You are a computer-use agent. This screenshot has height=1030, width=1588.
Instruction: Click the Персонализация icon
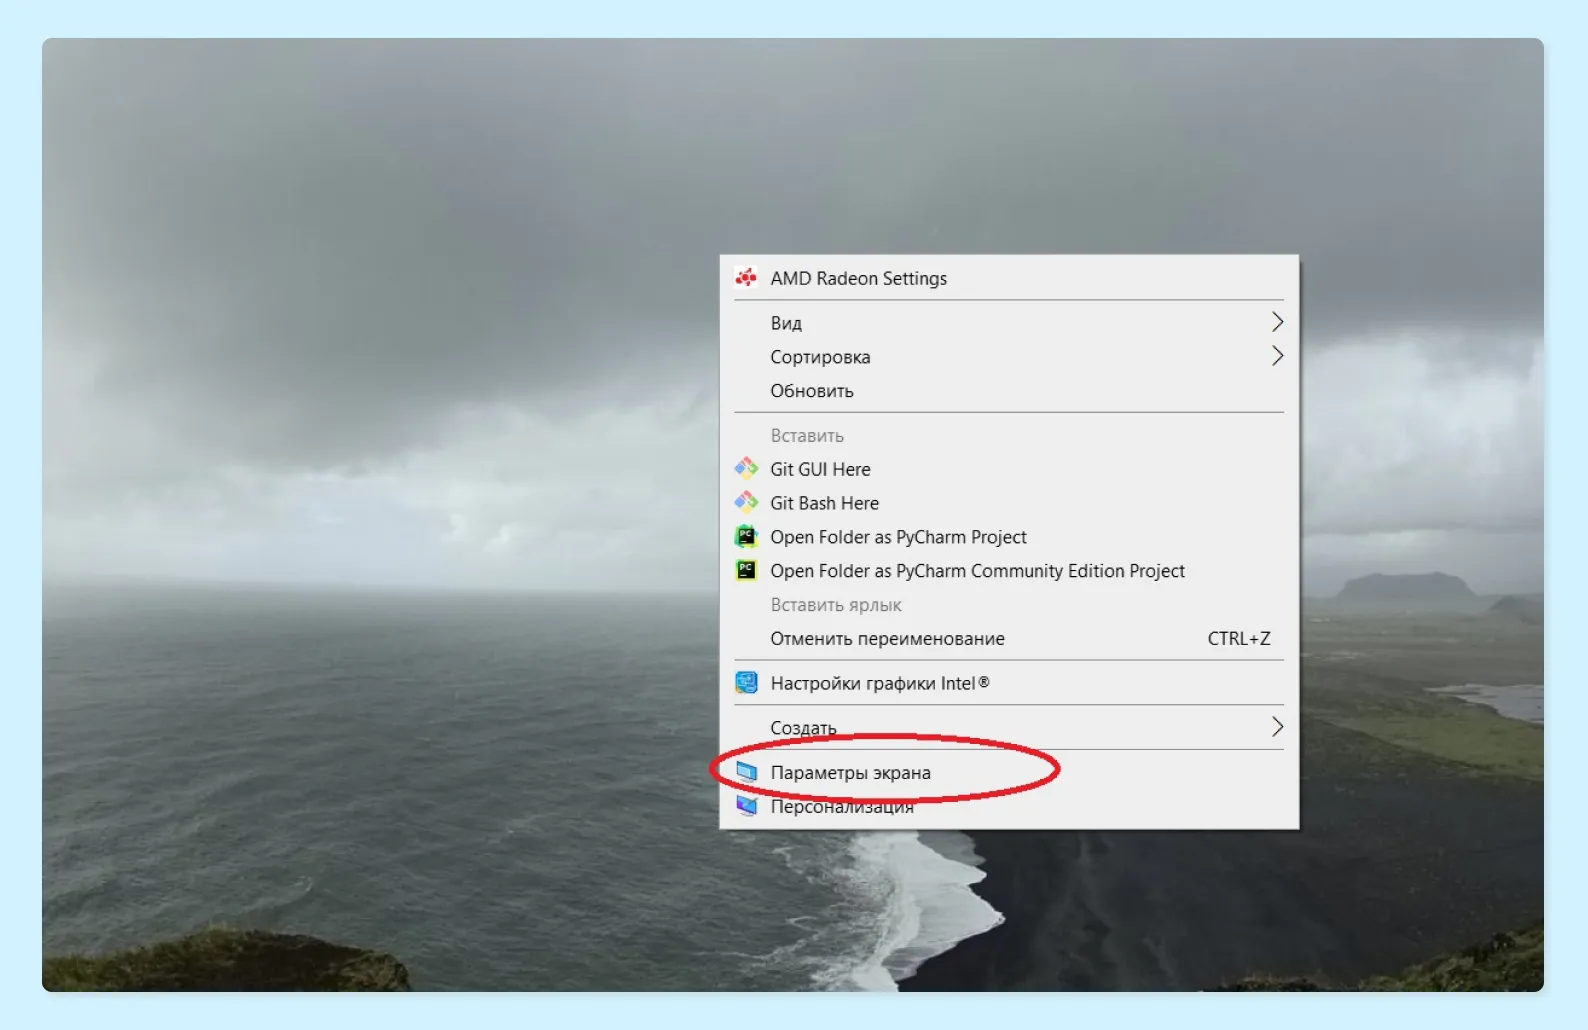tap(746, 806)
